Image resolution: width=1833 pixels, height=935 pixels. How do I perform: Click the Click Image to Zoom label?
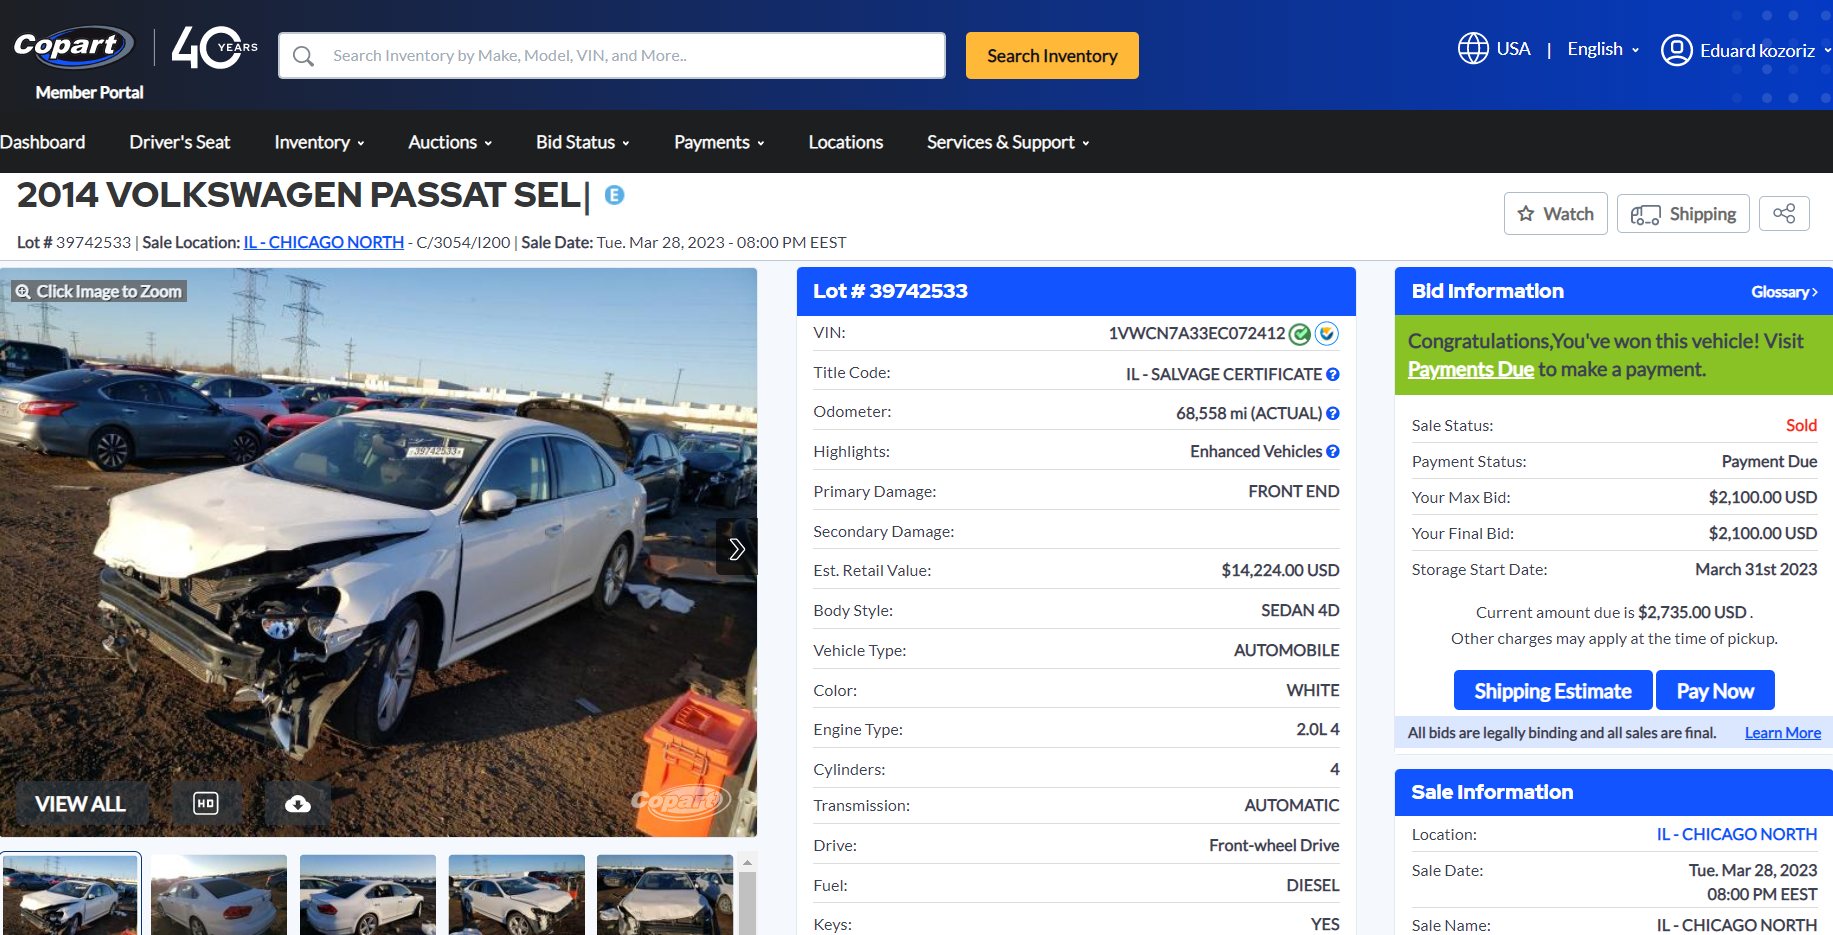(99, 291)
